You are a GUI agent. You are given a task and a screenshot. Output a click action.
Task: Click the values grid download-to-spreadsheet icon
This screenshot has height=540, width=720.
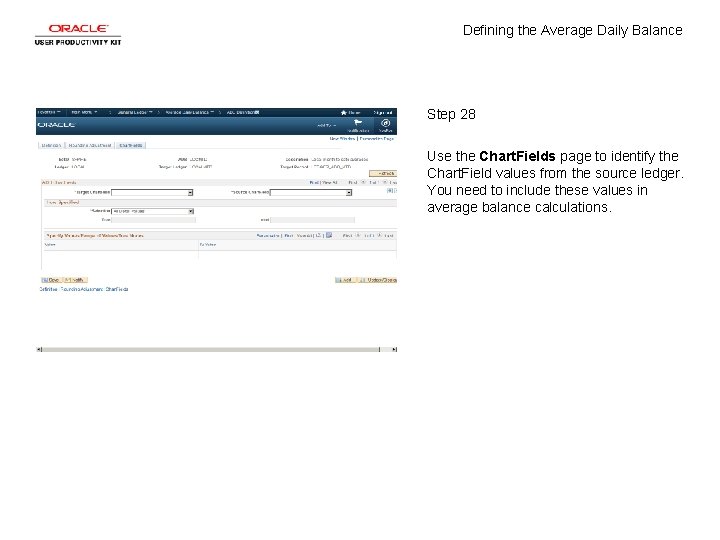tap(329, 235)
